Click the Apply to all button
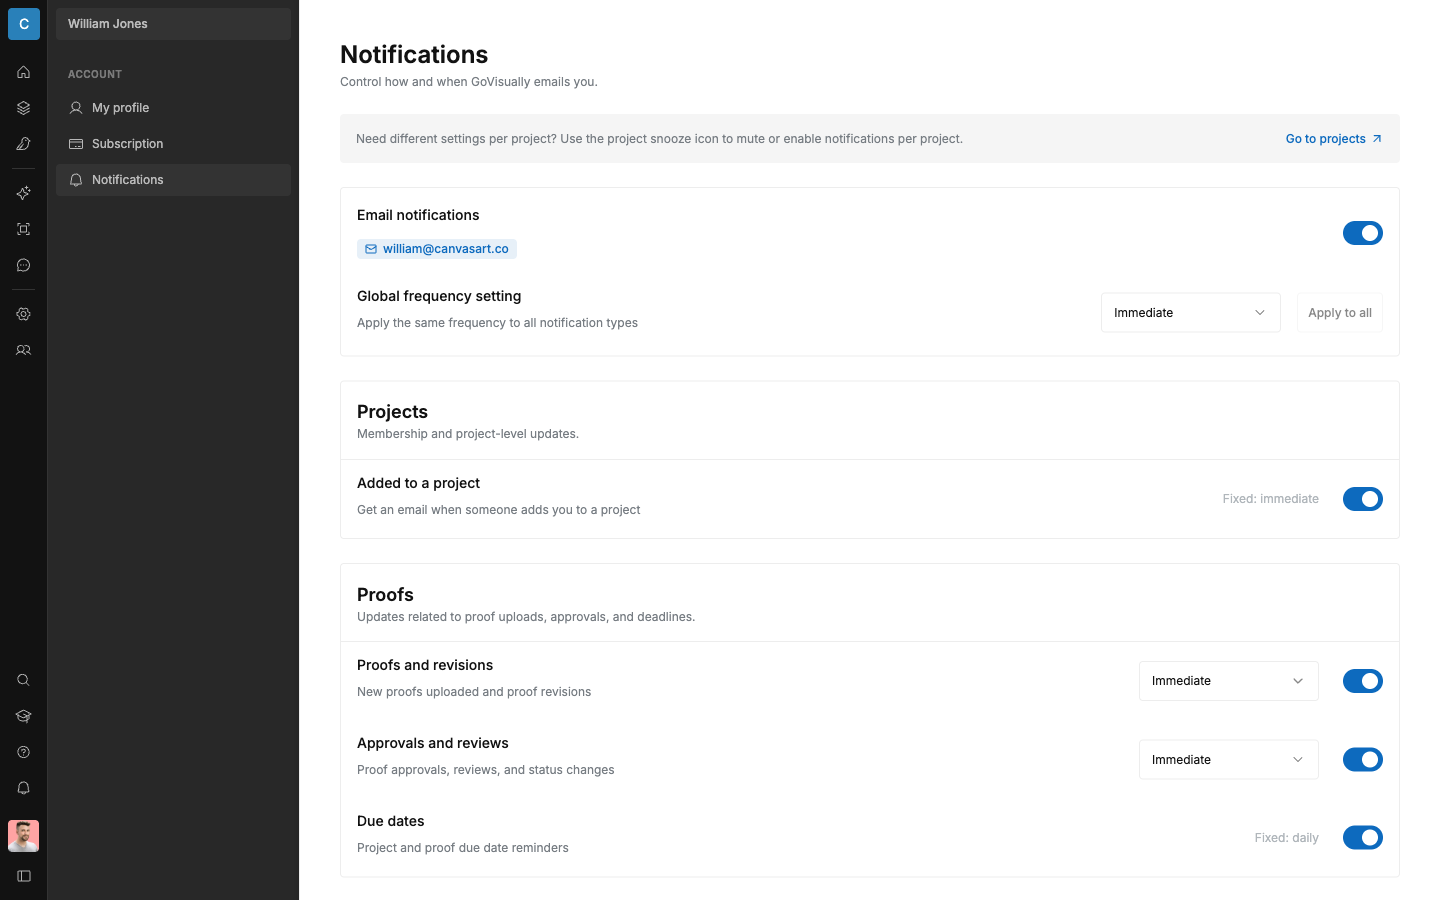 (1340, 313)
